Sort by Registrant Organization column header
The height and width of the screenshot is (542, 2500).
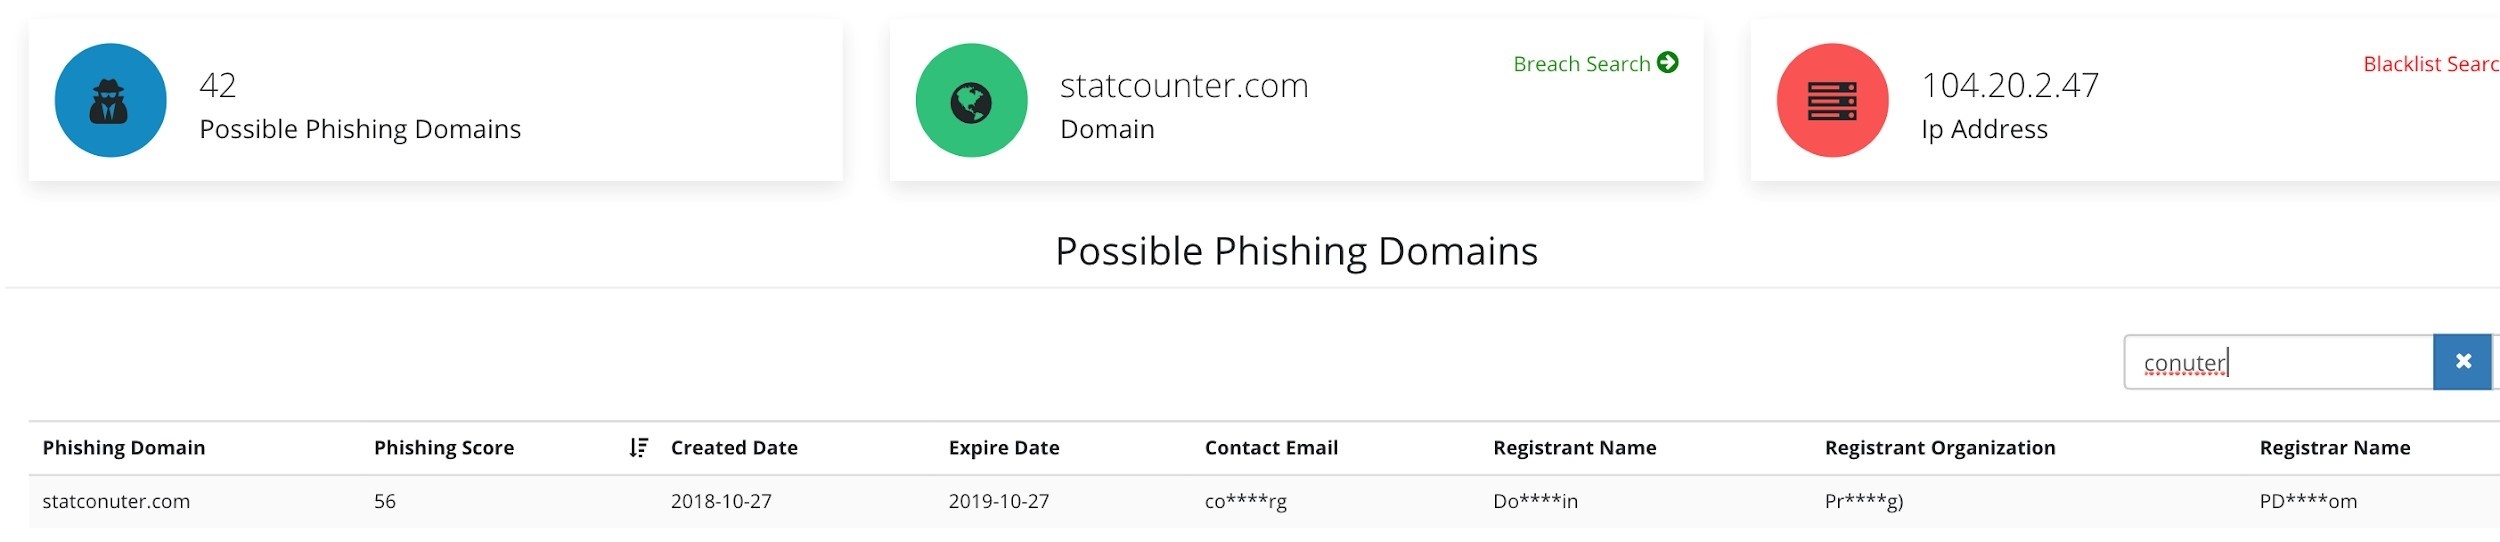click(x=1939, y=448)
